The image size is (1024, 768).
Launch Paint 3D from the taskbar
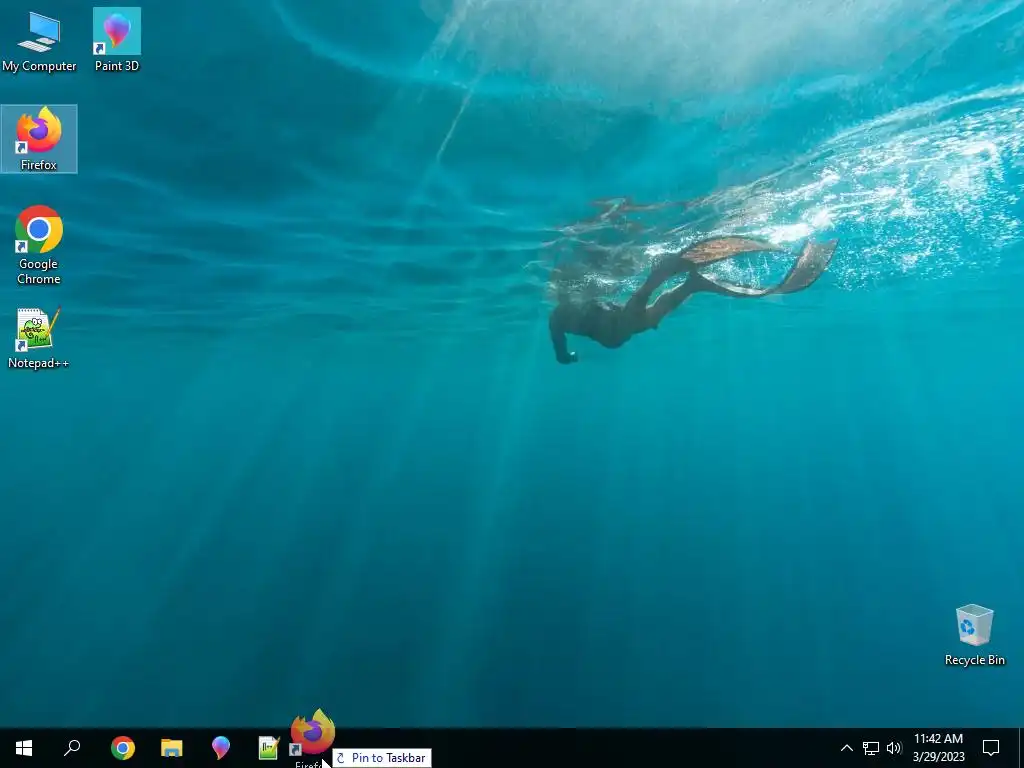coord(221,748)
